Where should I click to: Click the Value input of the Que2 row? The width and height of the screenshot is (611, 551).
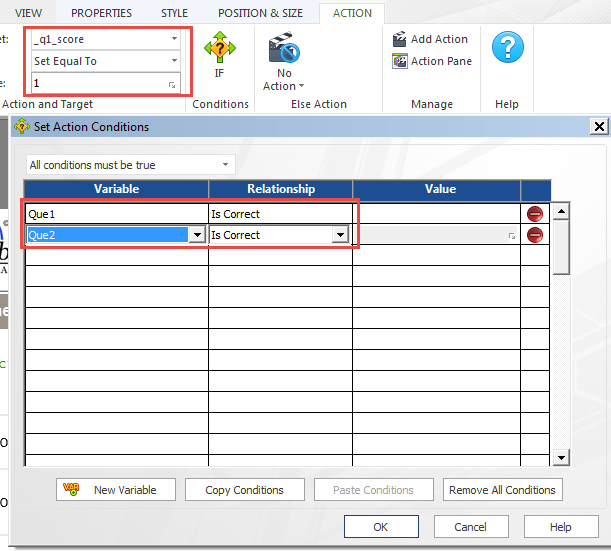tap(436, 235)
